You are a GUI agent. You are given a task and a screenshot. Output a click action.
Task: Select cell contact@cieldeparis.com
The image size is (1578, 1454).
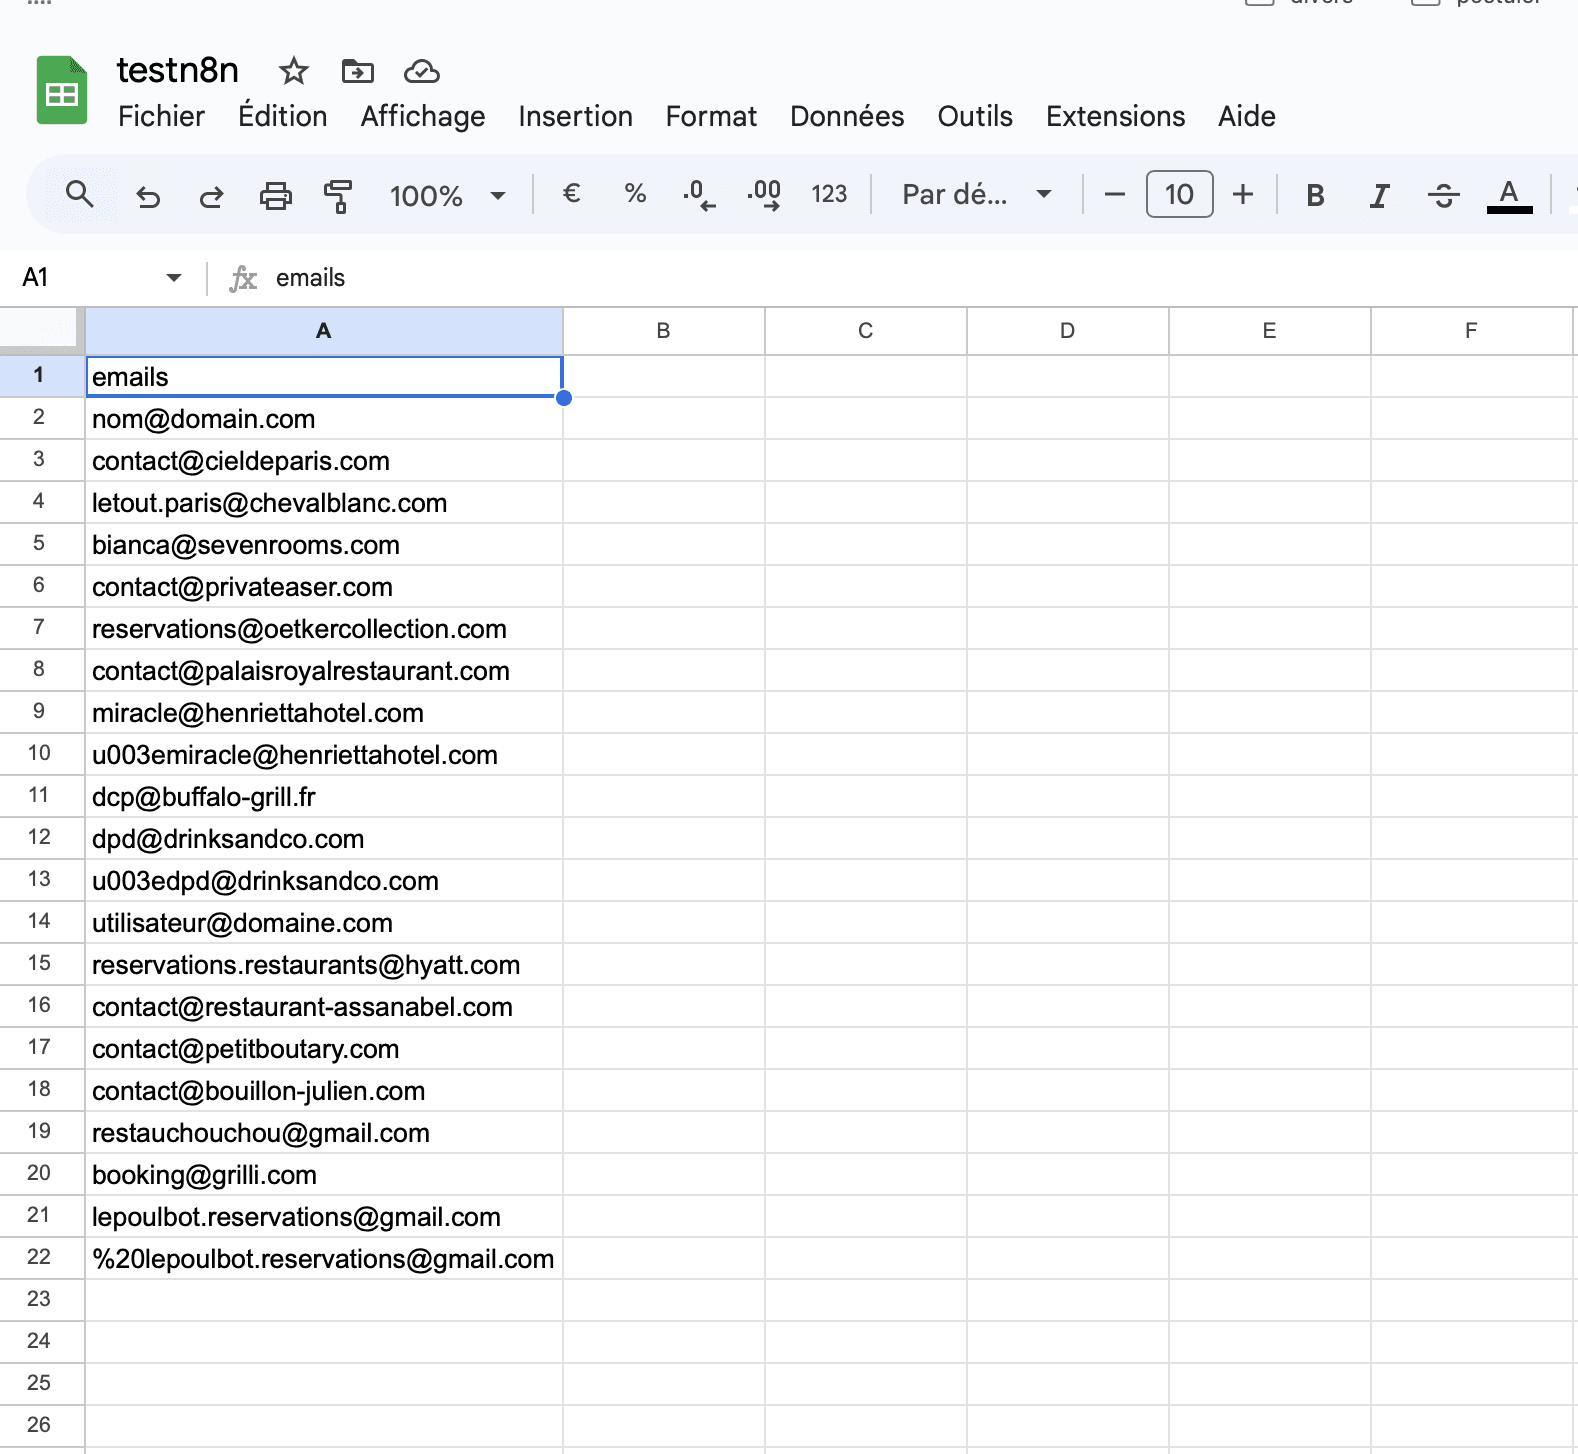324,461
